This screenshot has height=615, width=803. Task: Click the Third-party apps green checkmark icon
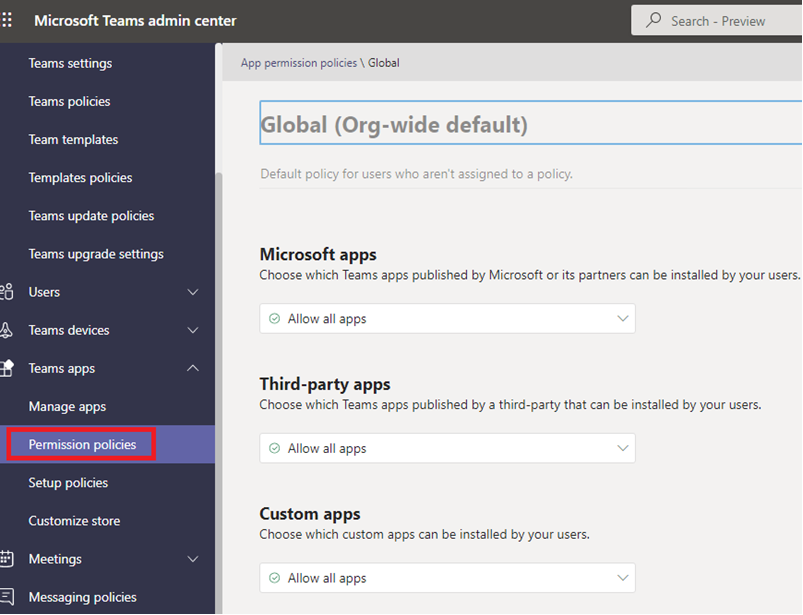[274, 448]
